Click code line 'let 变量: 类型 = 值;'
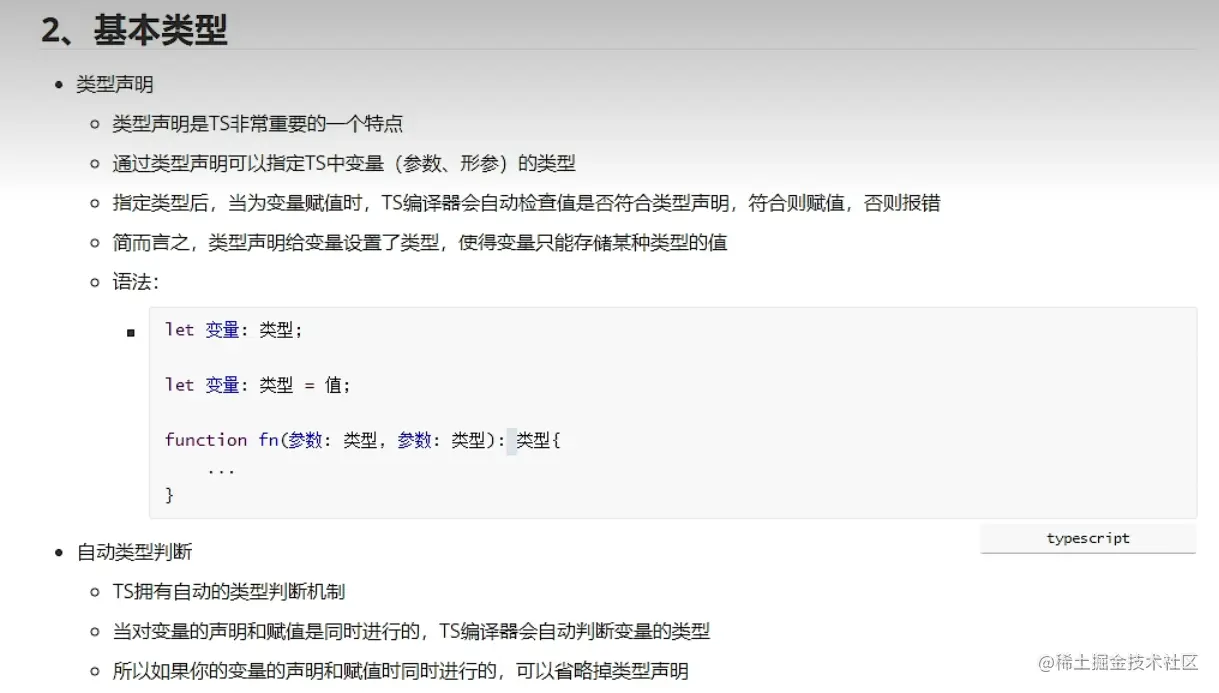The height and width of the screenshot is (693, 1219). [258, 385]
